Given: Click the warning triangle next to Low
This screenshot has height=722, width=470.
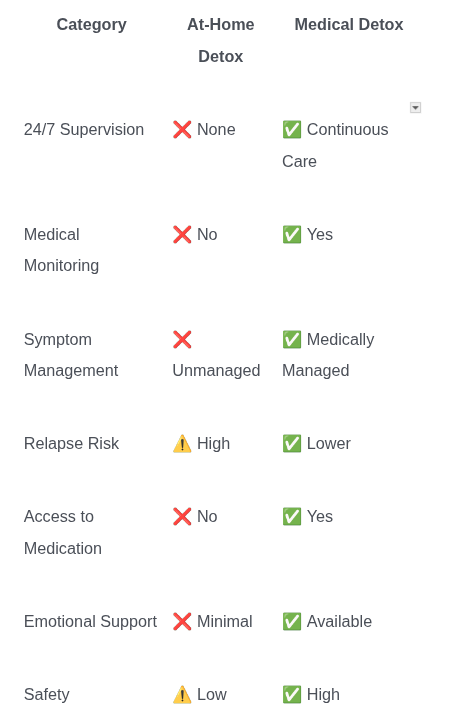Looking at the screenshot, I should click(x=182, y=694).
